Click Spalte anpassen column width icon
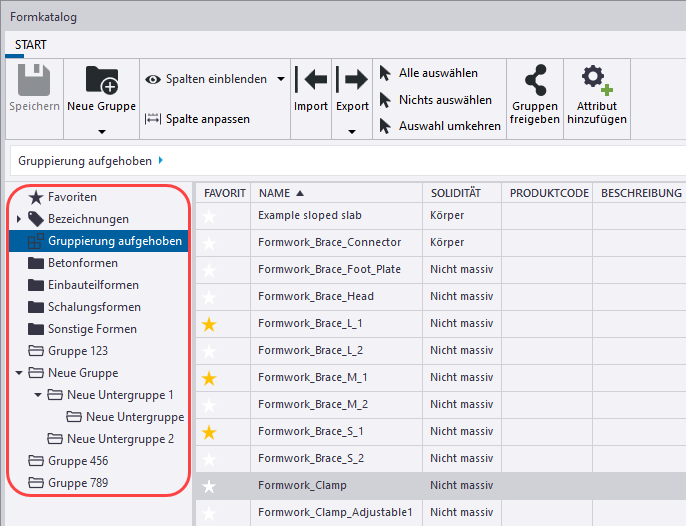 coord(153,119)
